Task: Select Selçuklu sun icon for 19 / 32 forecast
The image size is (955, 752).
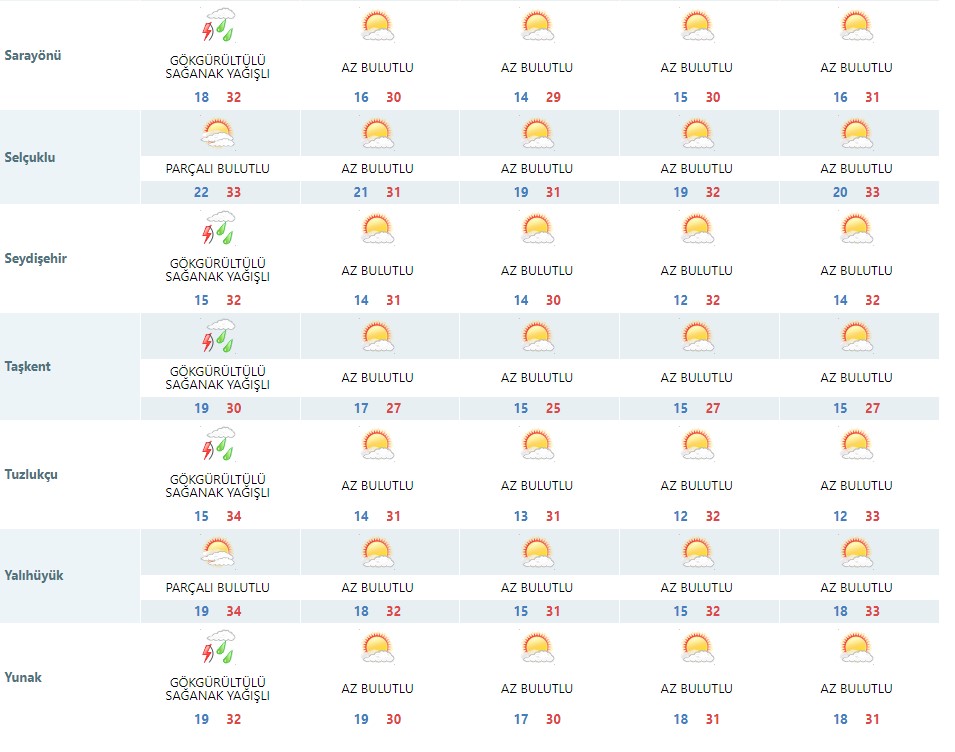Action: coord(697,134)
